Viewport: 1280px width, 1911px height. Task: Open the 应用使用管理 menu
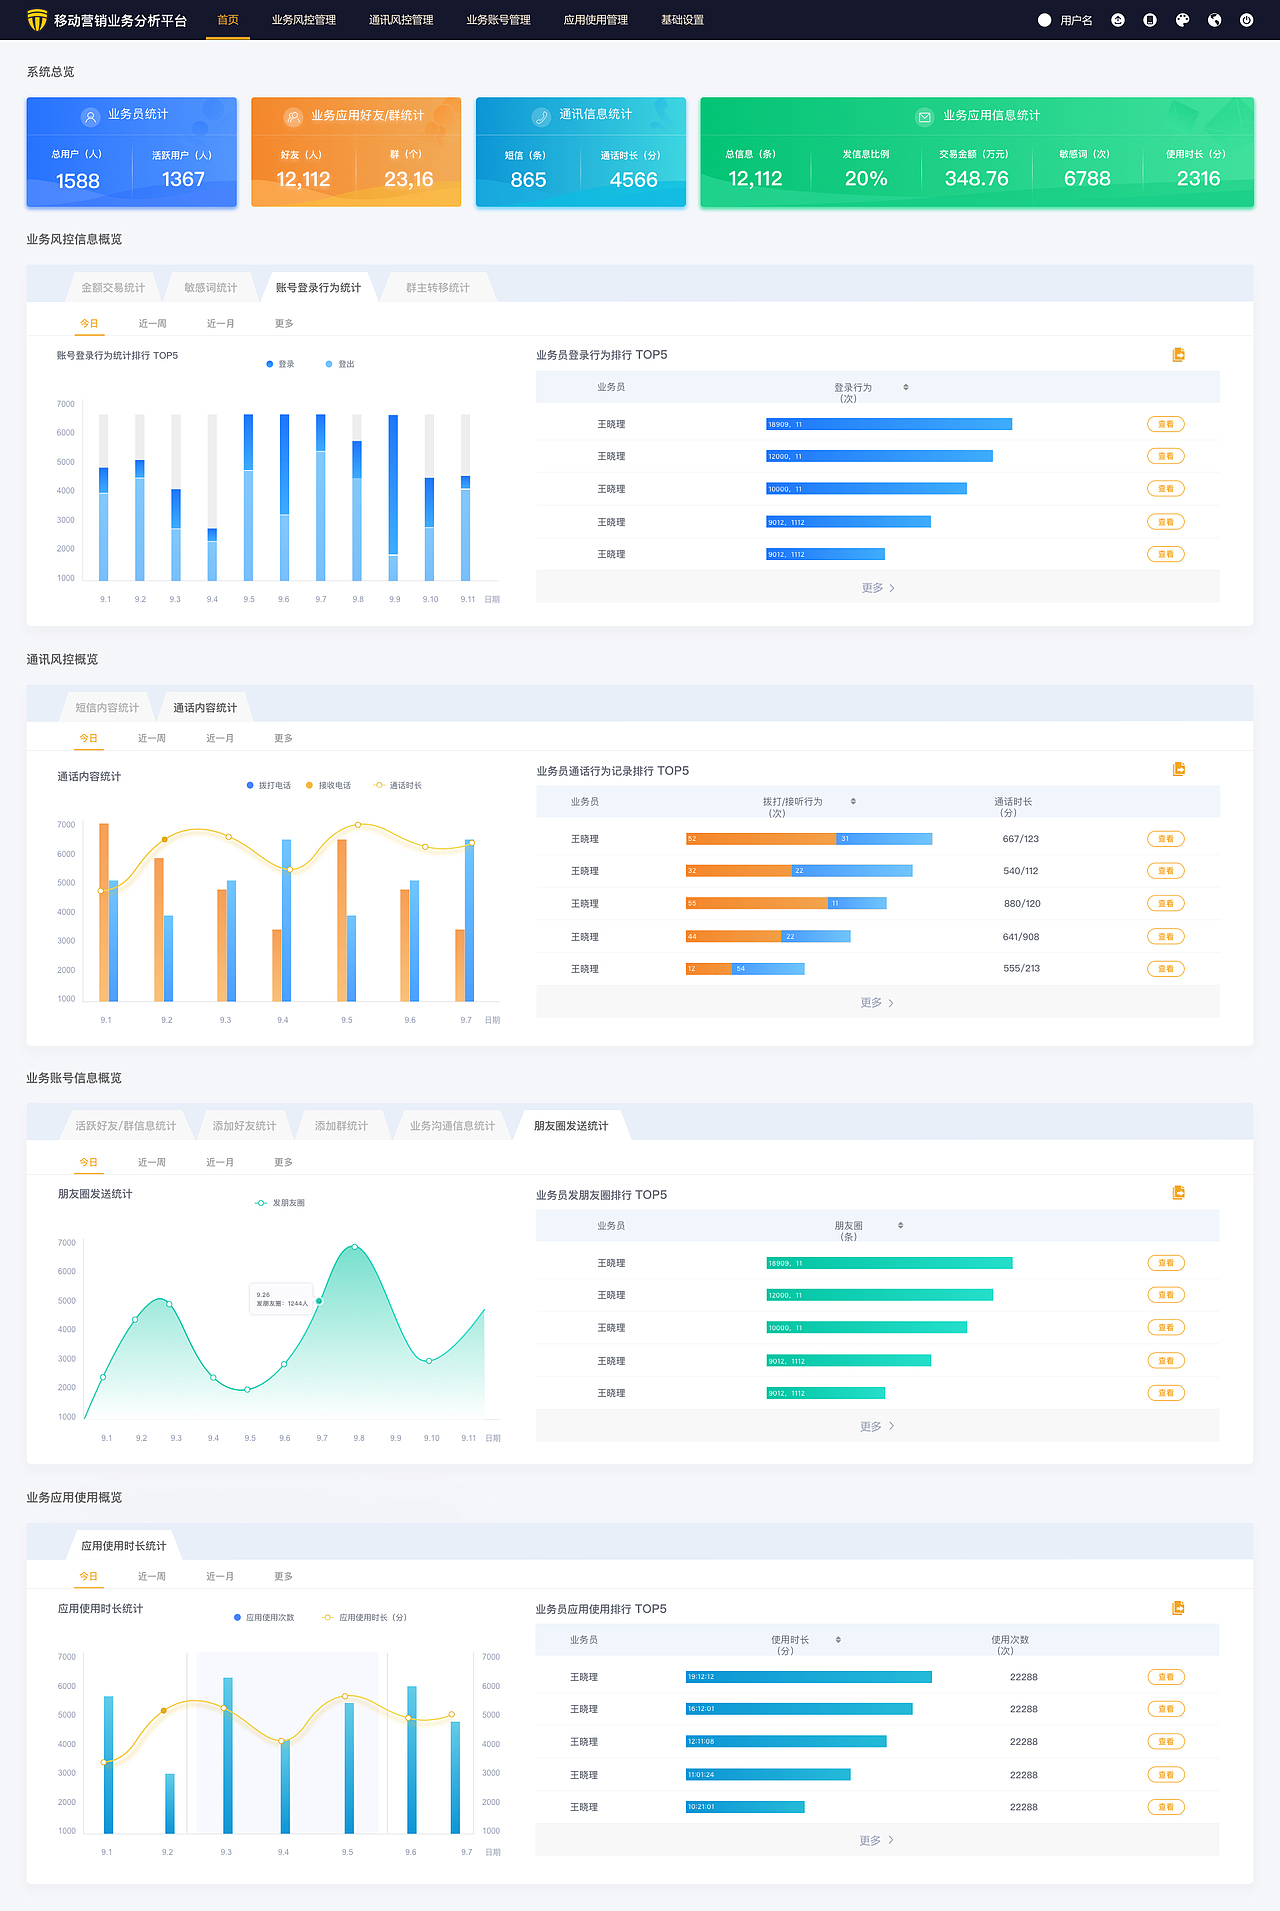596,20
